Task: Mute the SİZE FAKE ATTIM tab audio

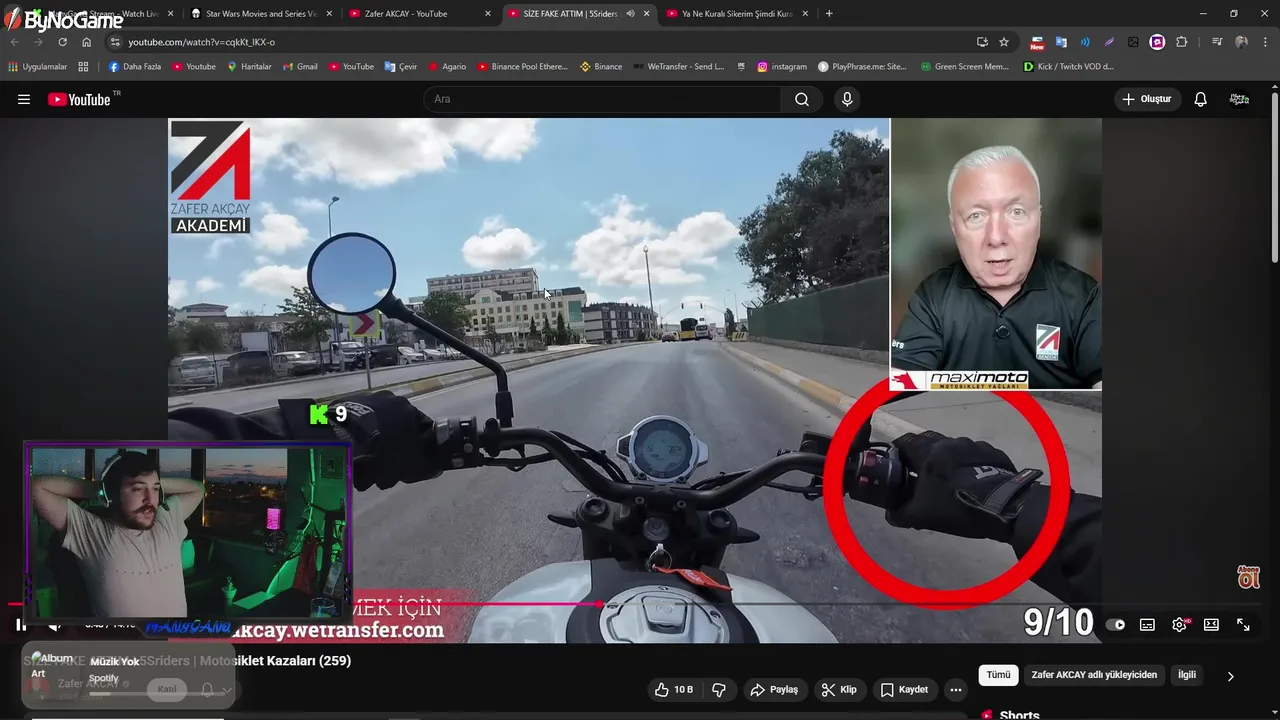Action: click(x=630, y=14)
